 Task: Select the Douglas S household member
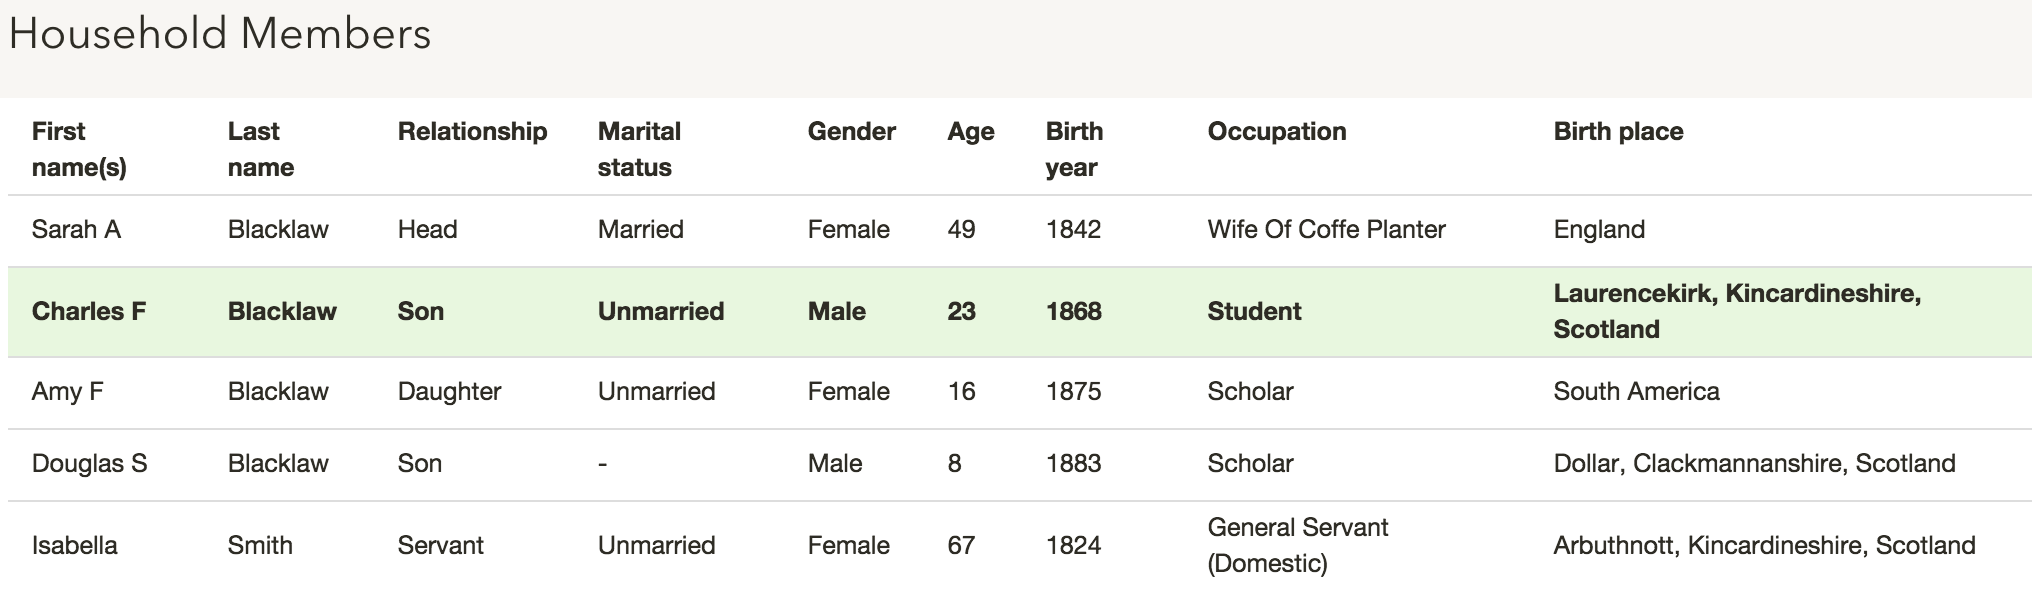(1020, 464)
